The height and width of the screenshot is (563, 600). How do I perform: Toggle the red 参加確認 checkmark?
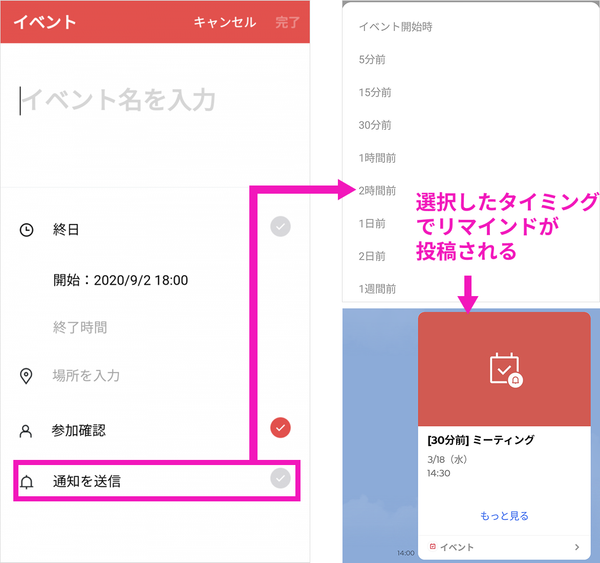click(x=280, y=428)
